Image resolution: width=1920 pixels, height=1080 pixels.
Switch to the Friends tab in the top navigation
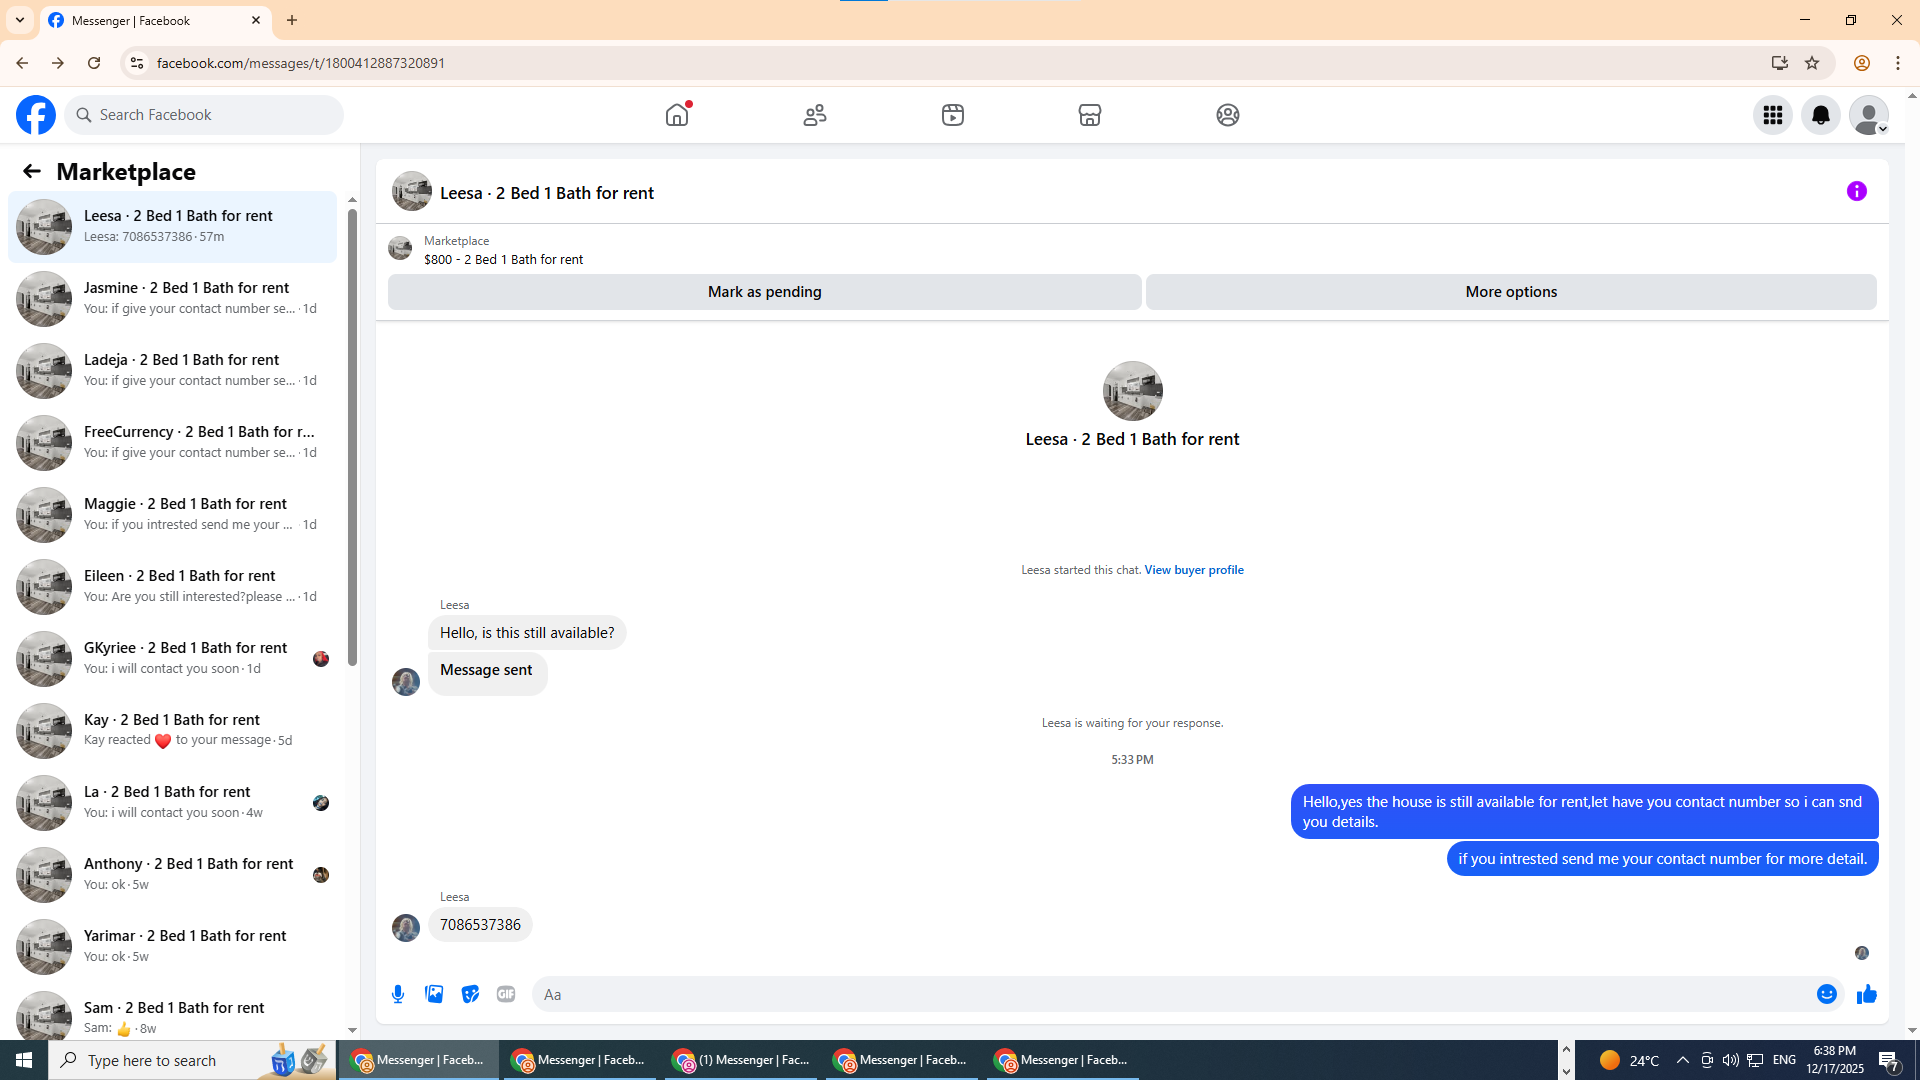[x=815, y=115]
